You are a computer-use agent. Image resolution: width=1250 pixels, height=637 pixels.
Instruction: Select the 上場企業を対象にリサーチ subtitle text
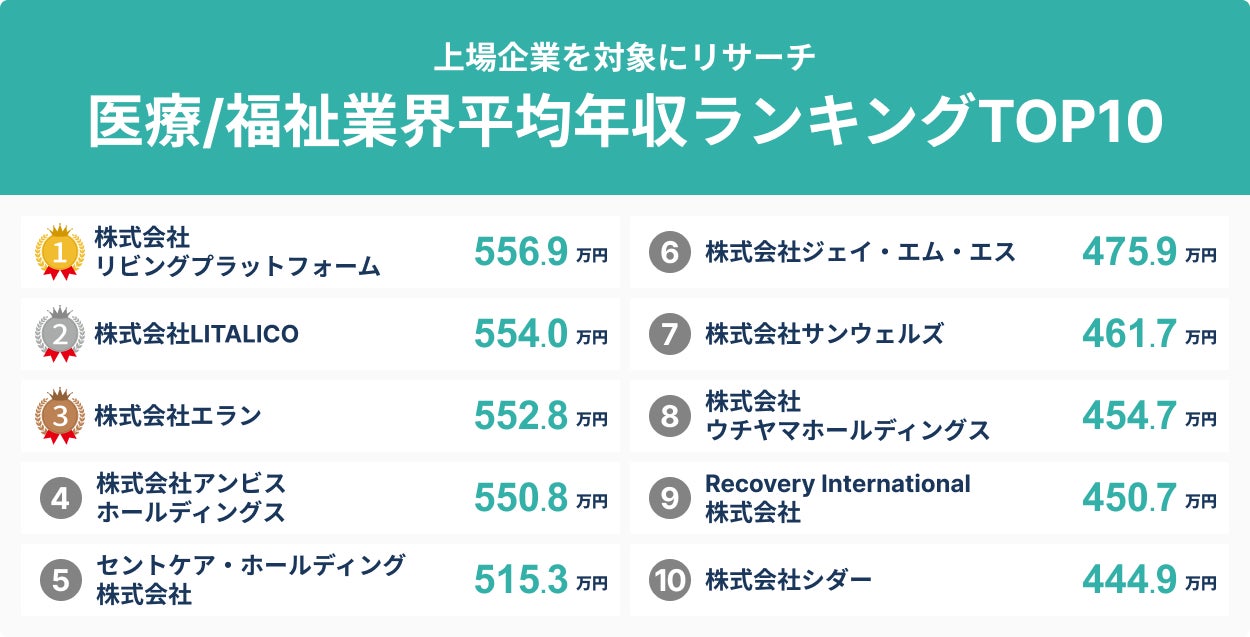[625, 57]
